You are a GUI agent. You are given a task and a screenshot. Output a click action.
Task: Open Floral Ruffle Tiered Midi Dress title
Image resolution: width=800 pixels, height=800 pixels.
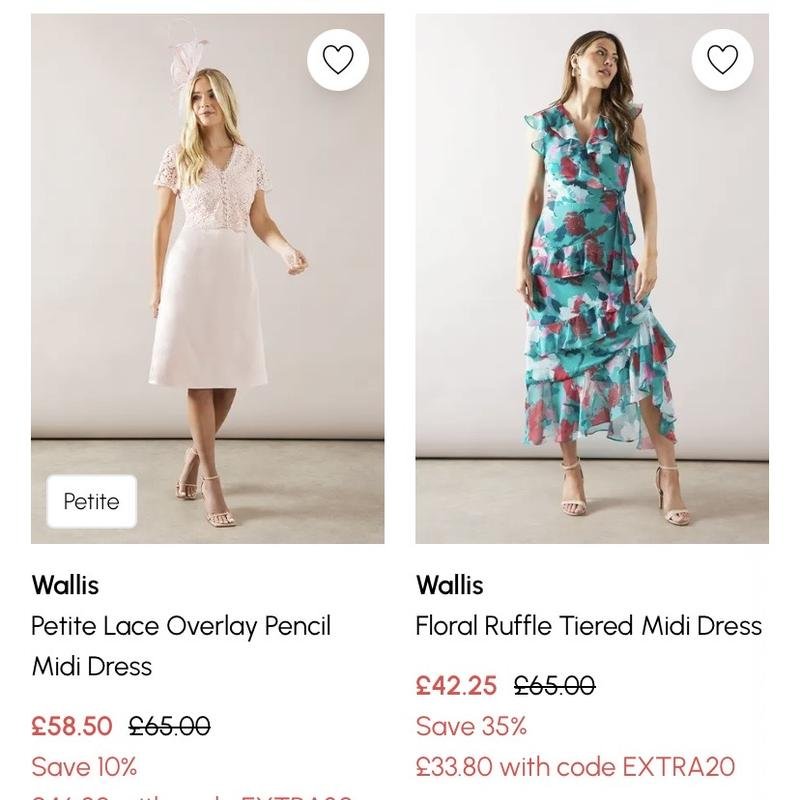coord(588,626)
